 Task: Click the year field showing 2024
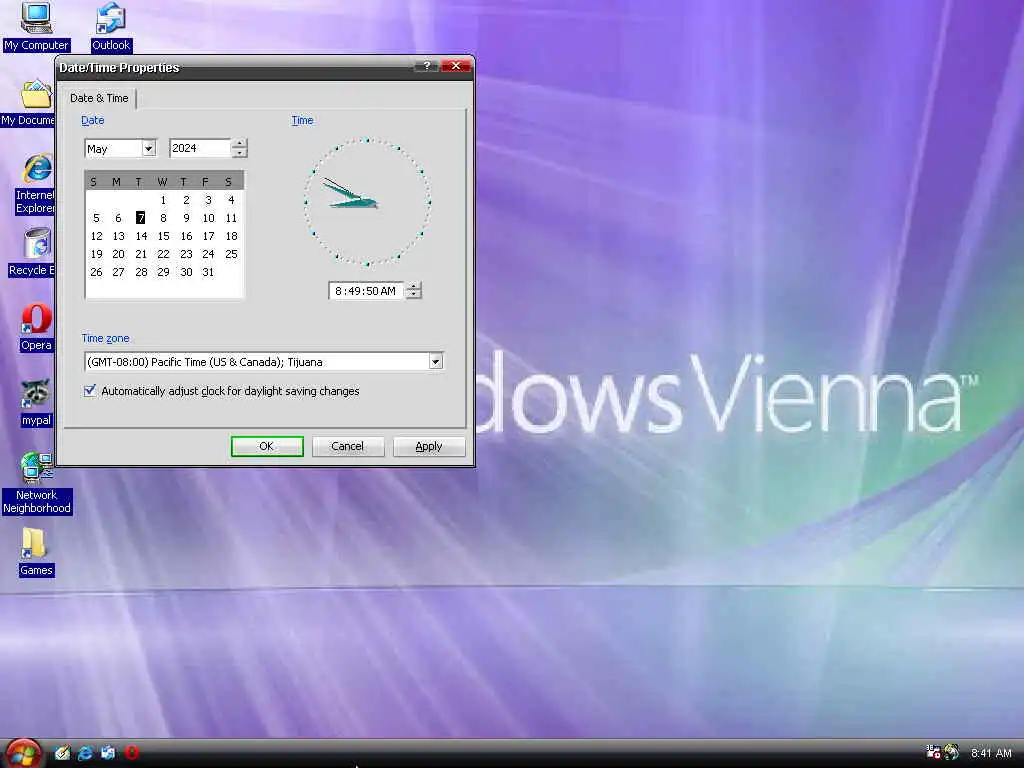pos(199,148)
